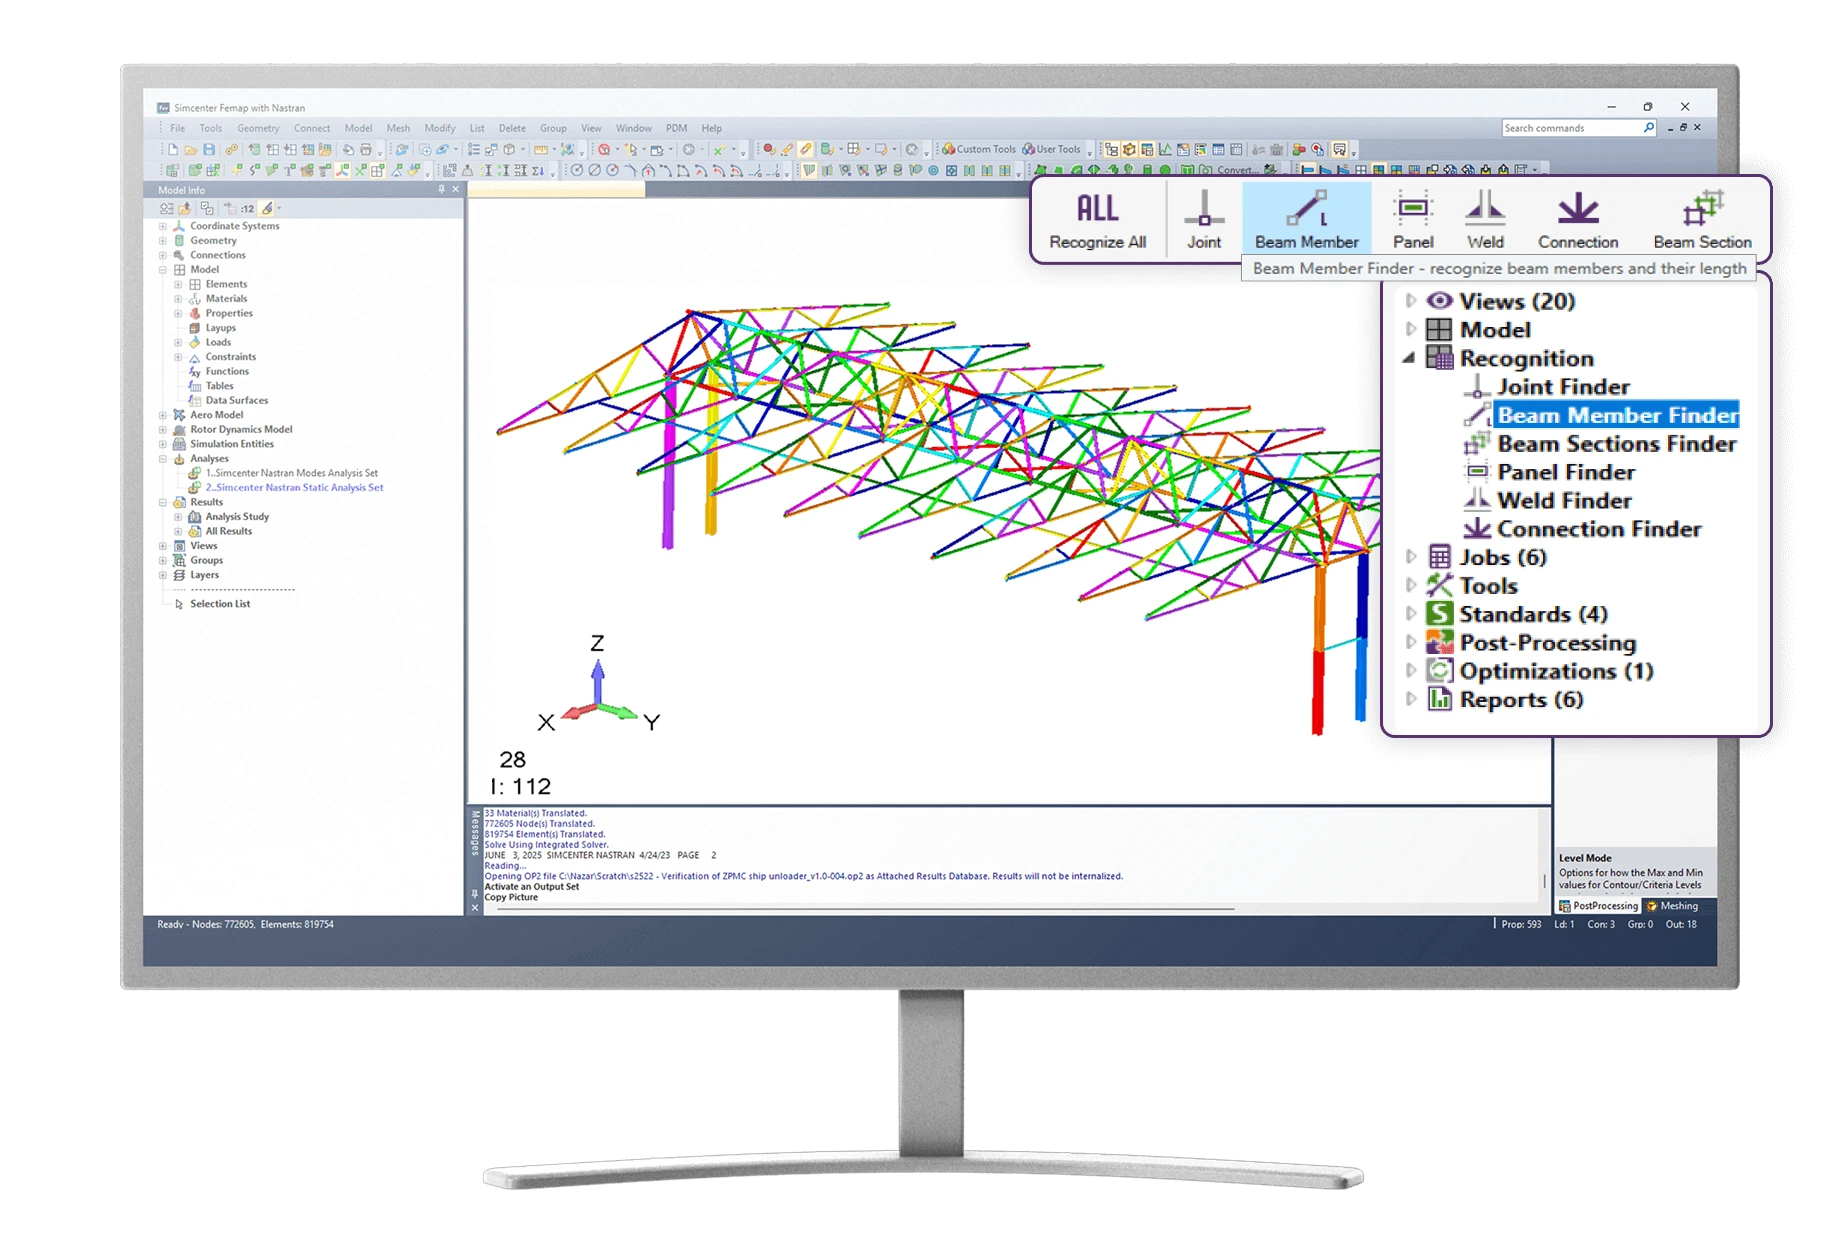Click the 'Con: 3' status bar entry
Viewport: 1836px width, 1254px height.
point(1600,925)
